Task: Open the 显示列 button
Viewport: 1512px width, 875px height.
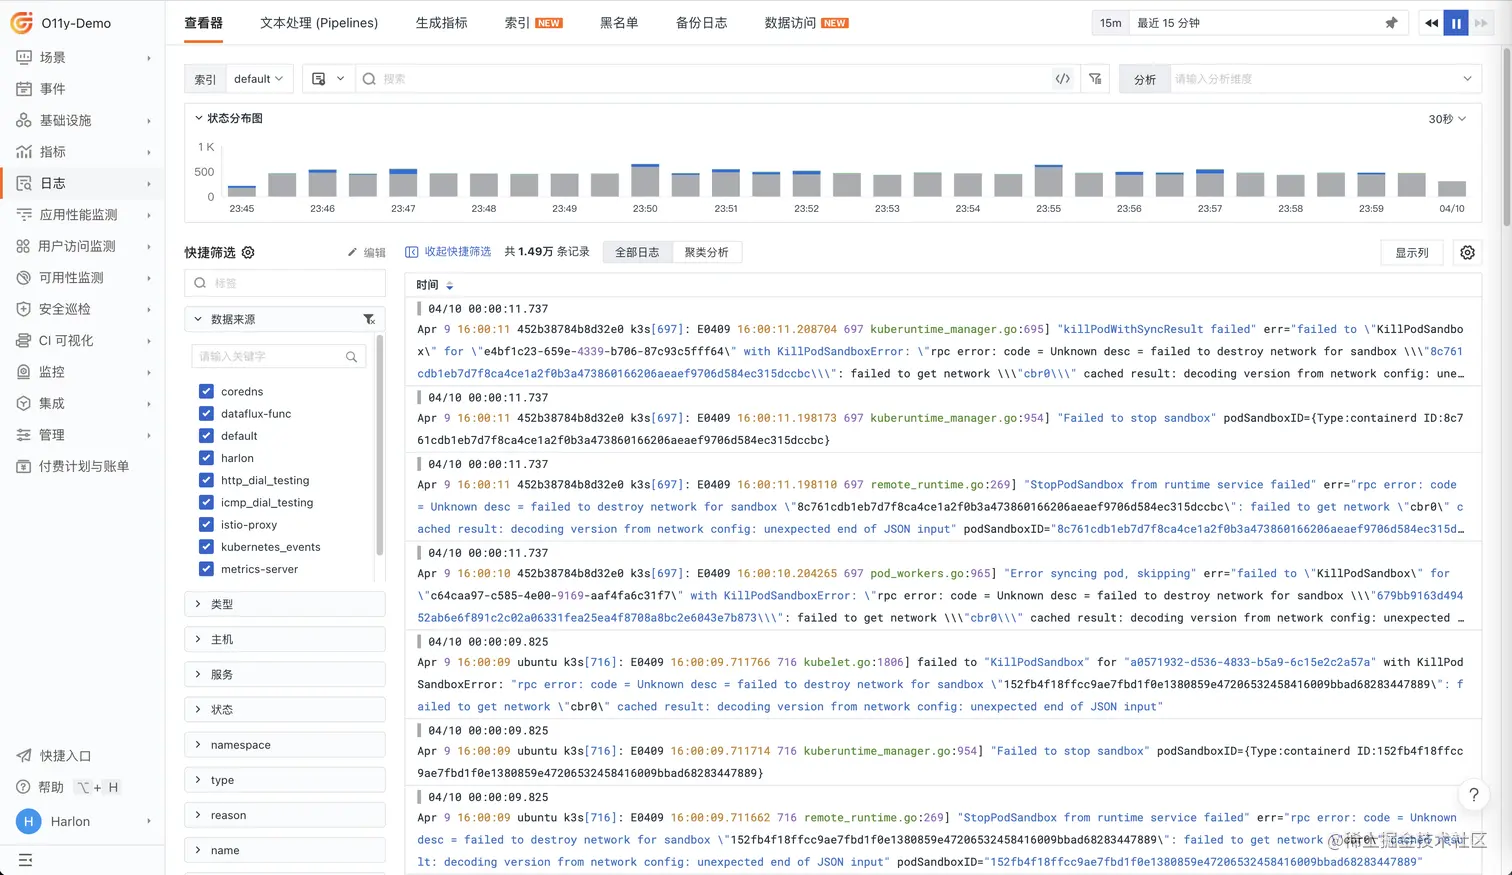Action: (x=1411, y=253)
